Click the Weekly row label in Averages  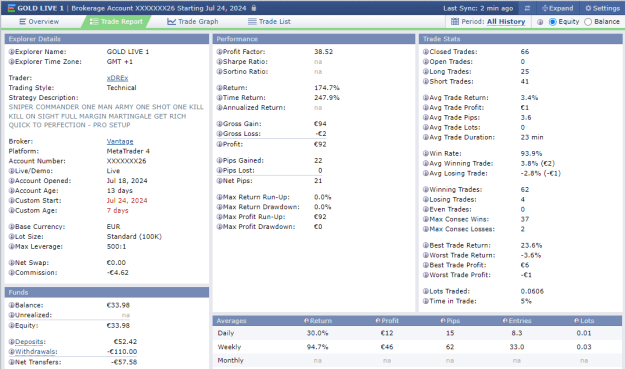[229, 347]
